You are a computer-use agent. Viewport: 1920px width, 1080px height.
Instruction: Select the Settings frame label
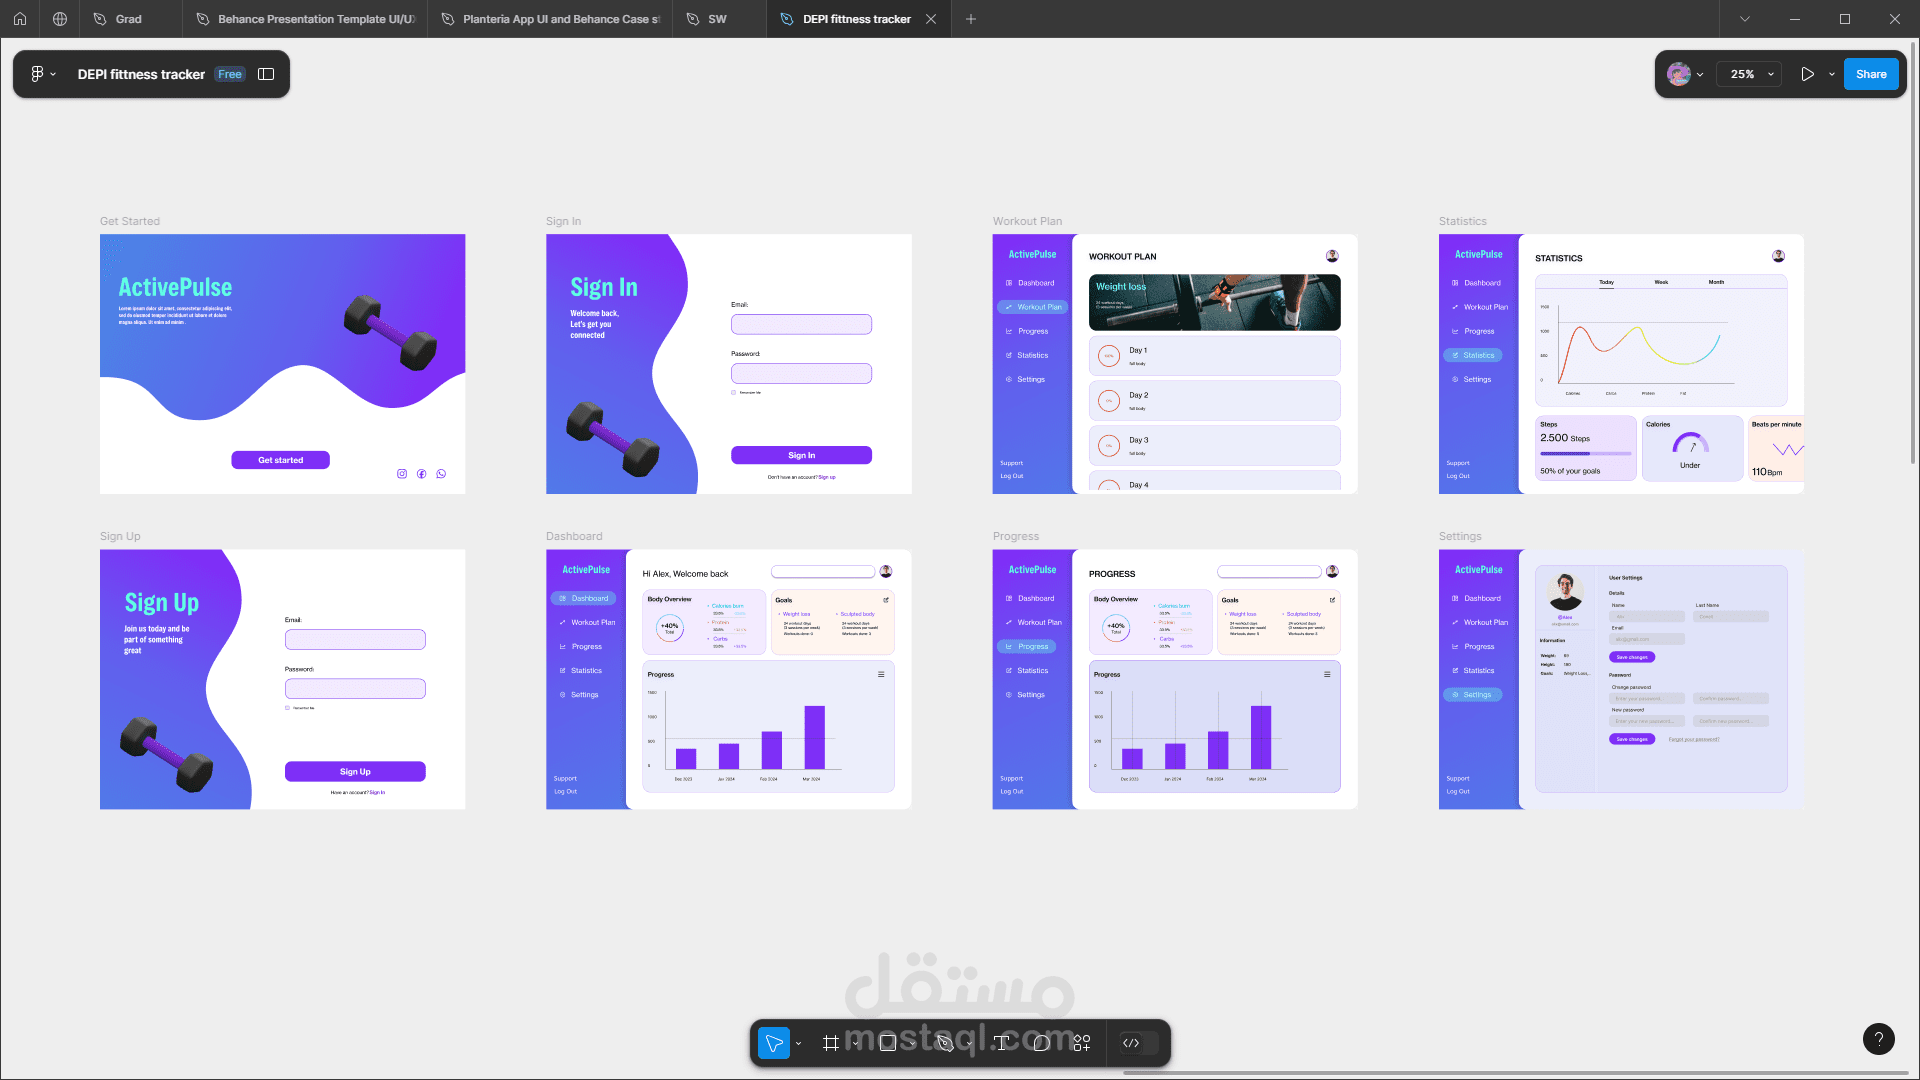point(1460,536)
